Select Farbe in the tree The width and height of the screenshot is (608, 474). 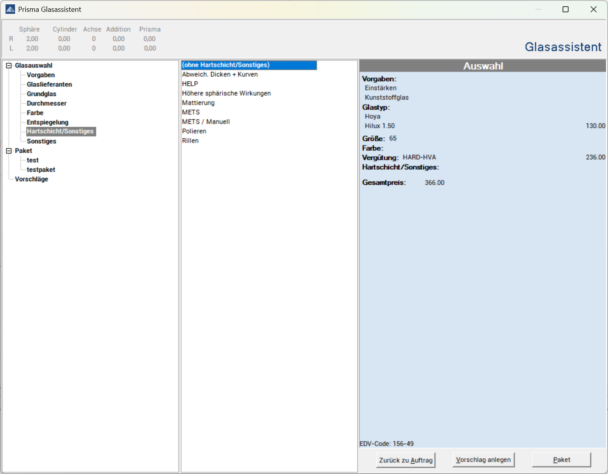(x=35, y=113)
